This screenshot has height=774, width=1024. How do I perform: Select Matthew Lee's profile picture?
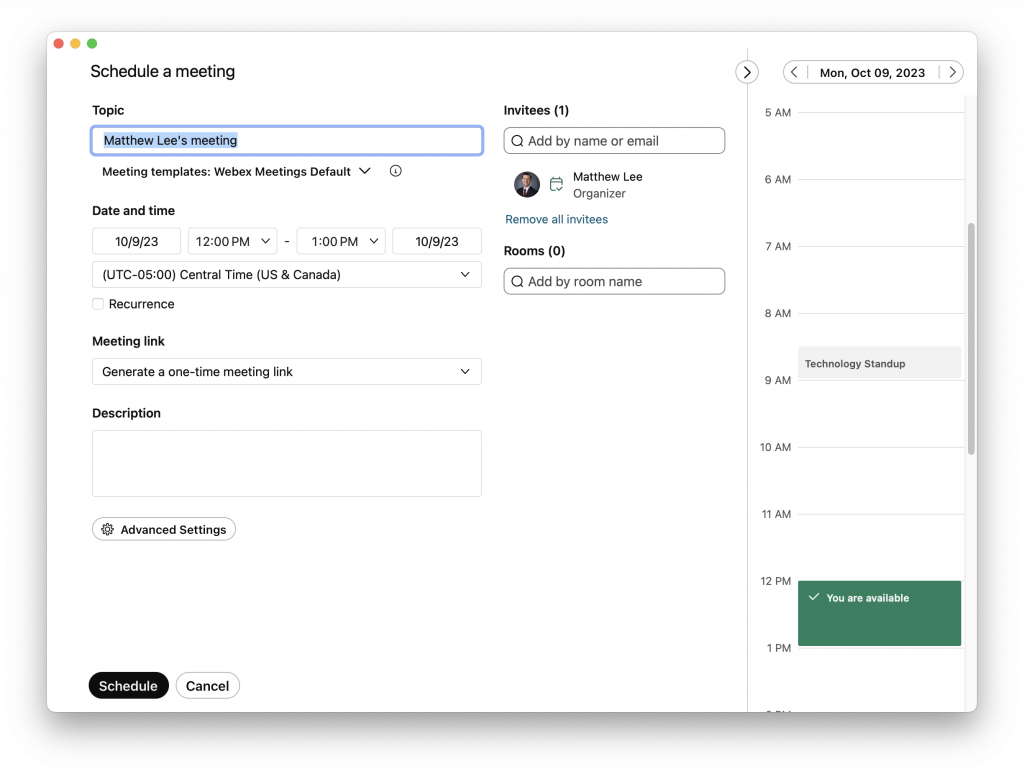(x=526, y=184)
